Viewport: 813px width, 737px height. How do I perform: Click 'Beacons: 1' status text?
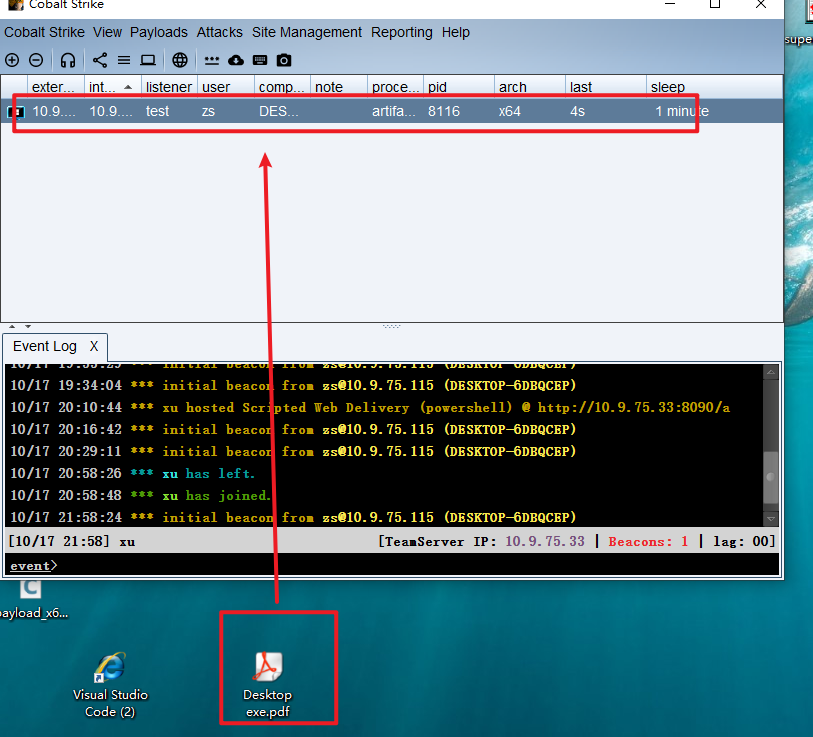click(x=648, y=541)
